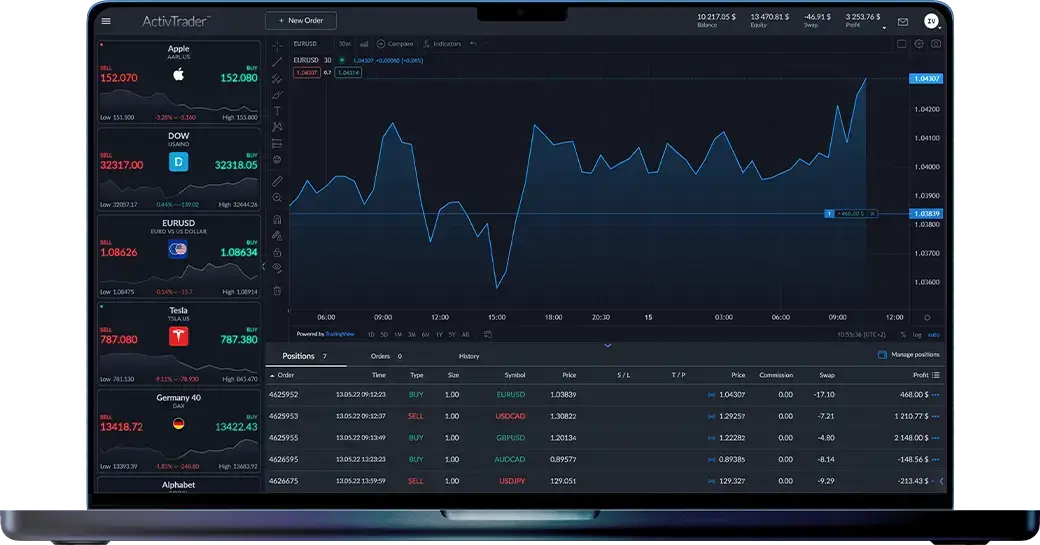Click the 1.04307 sell price box on chart

306,72
